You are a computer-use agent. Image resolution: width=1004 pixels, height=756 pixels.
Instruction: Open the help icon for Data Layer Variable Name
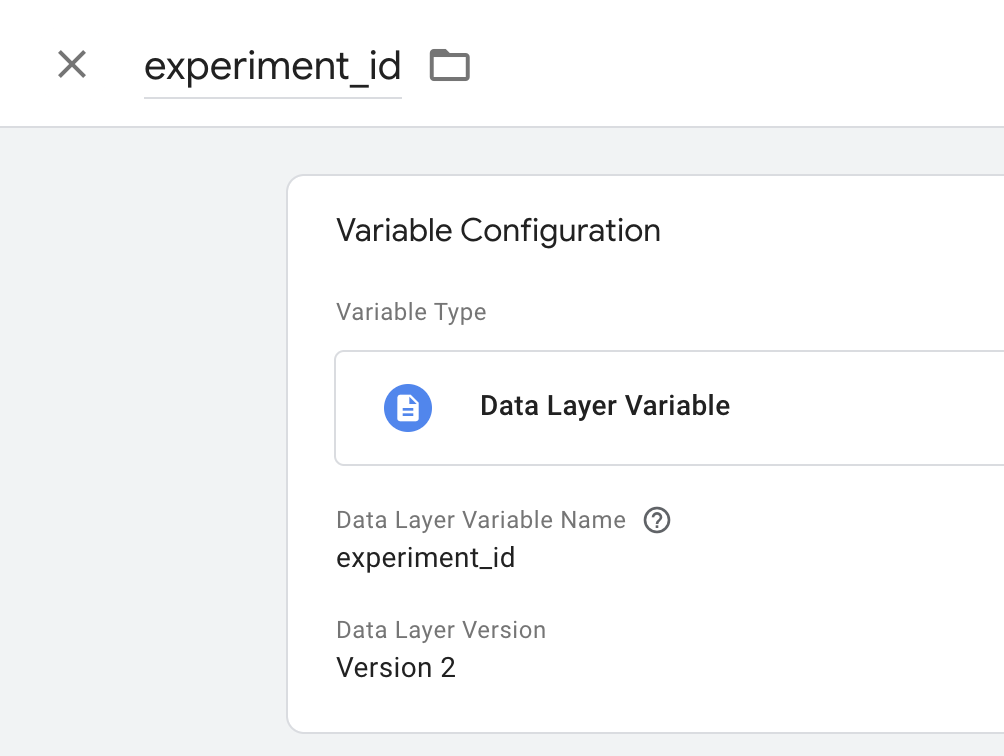[x=657, y=519]
